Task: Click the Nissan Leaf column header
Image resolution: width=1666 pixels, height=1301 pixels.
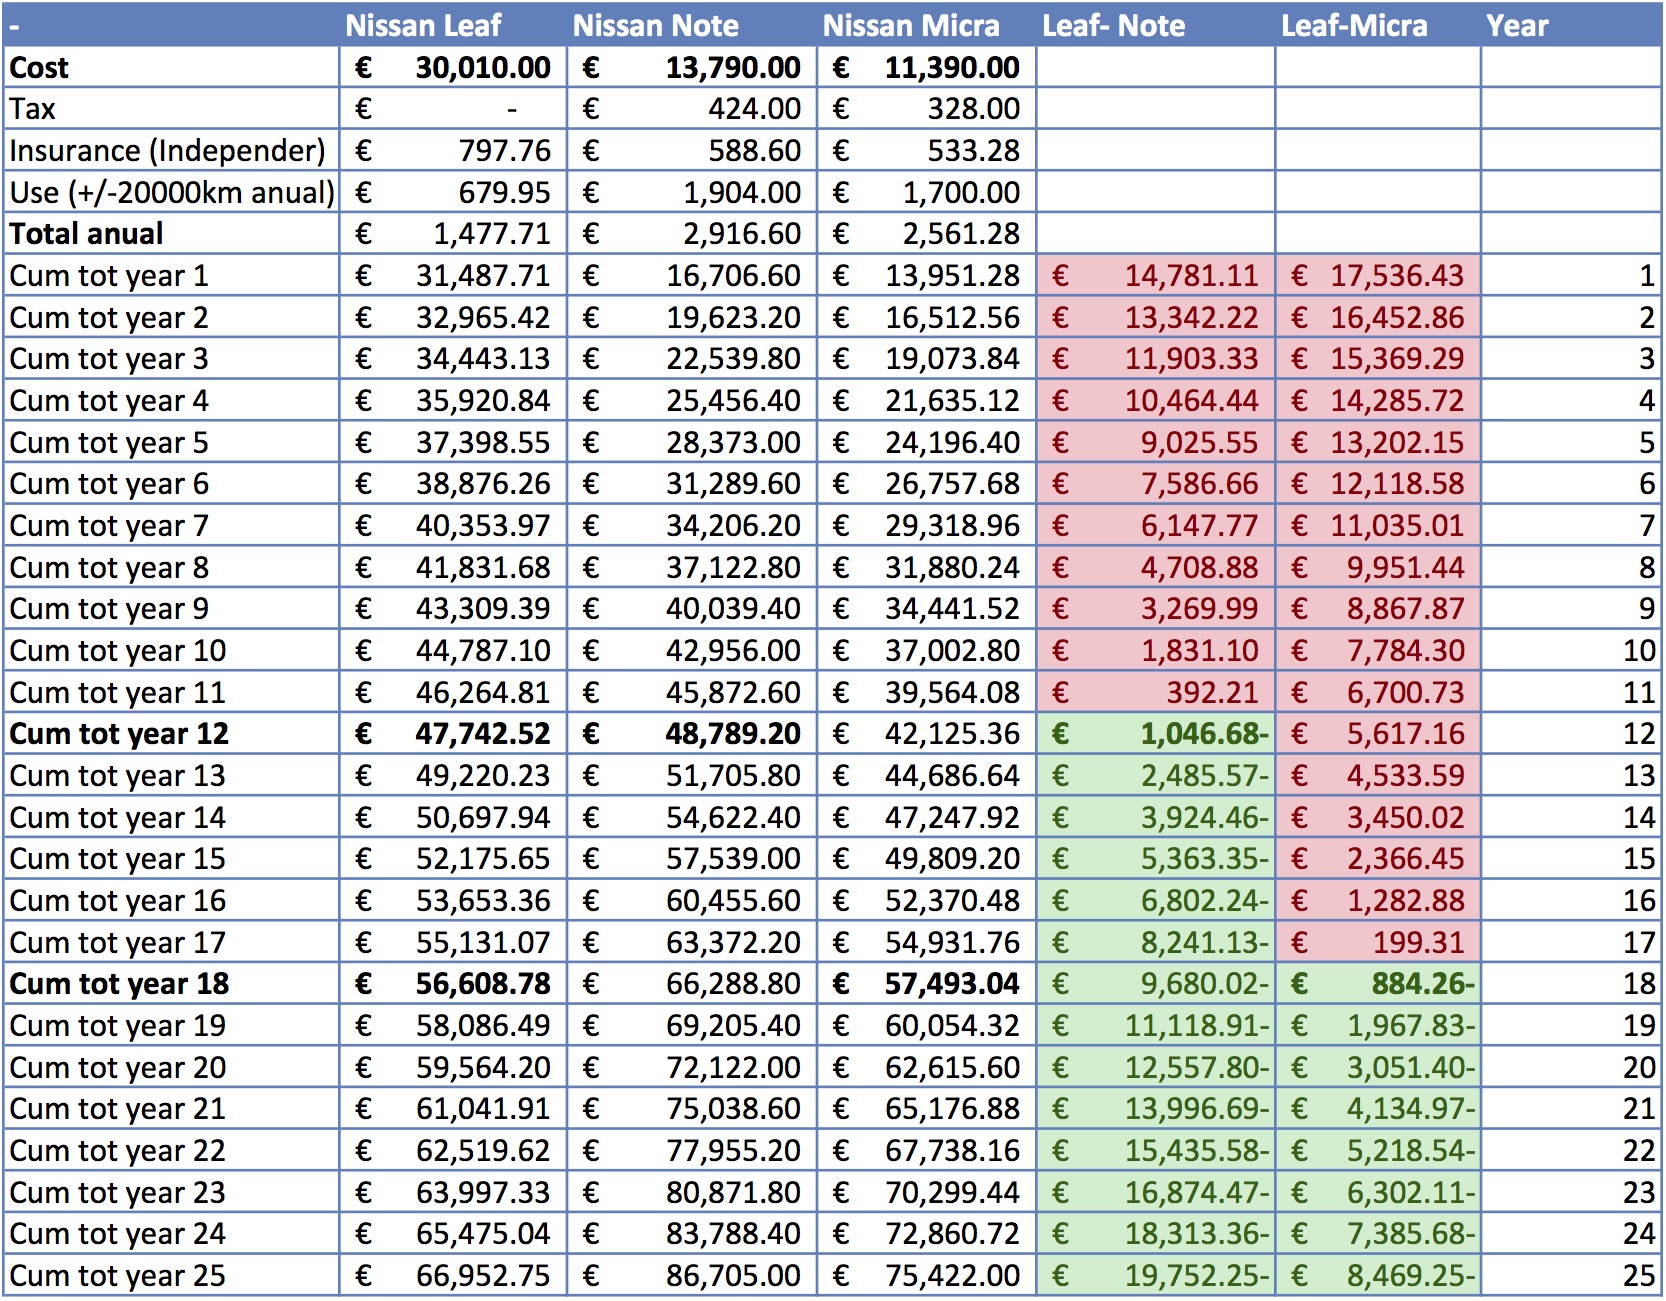Action: point(423,26)
